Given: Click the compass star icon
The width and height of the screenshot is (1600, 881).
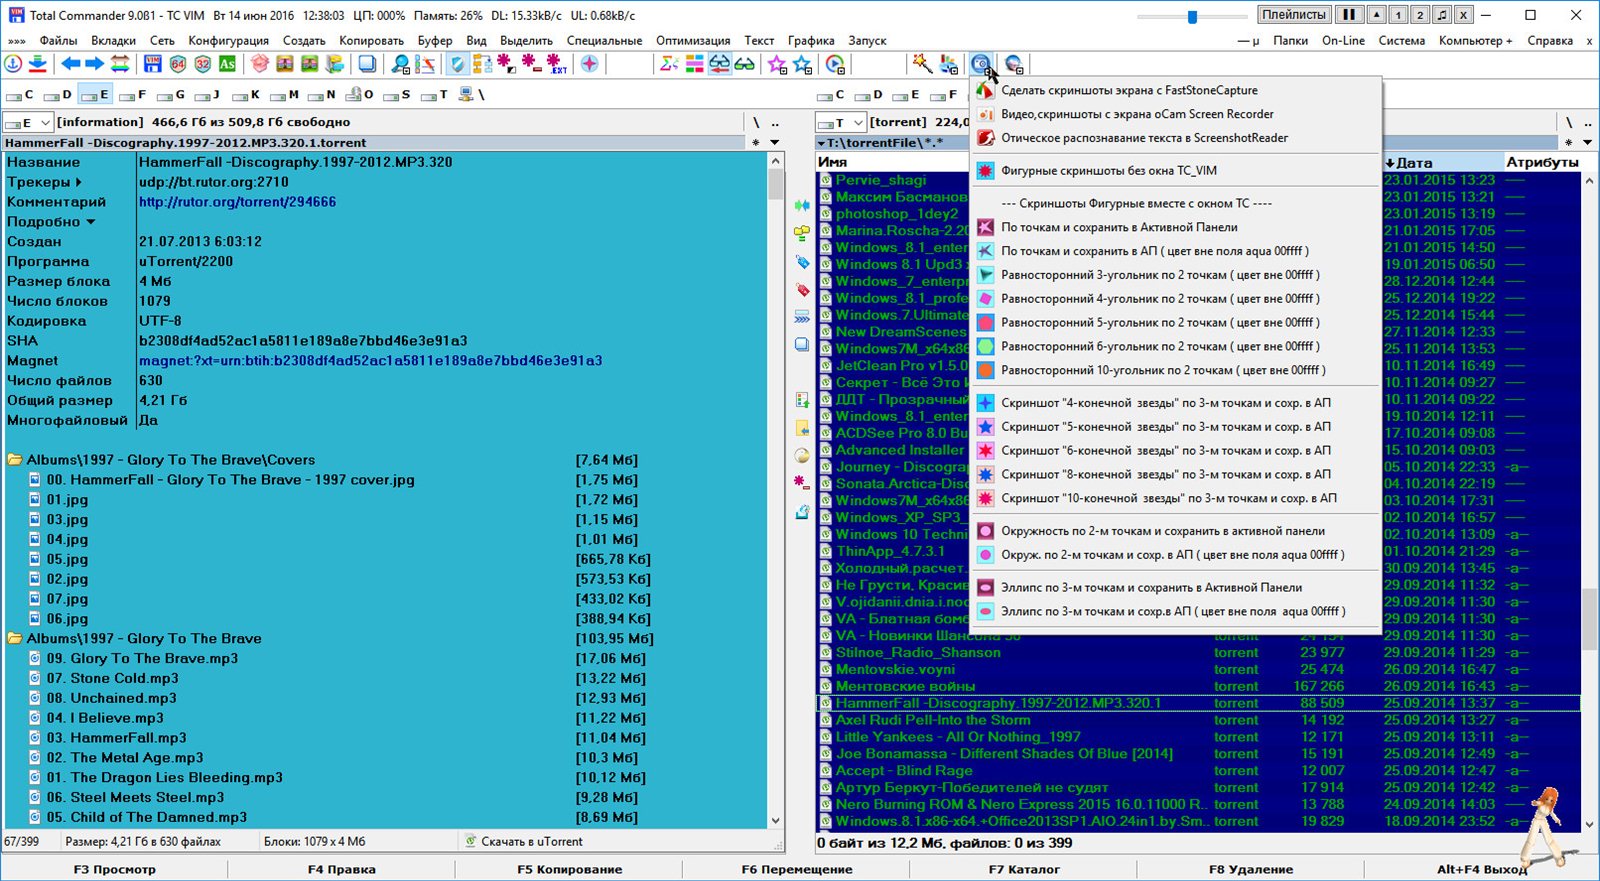Looking at the screenshot, I should pos(590,64).
